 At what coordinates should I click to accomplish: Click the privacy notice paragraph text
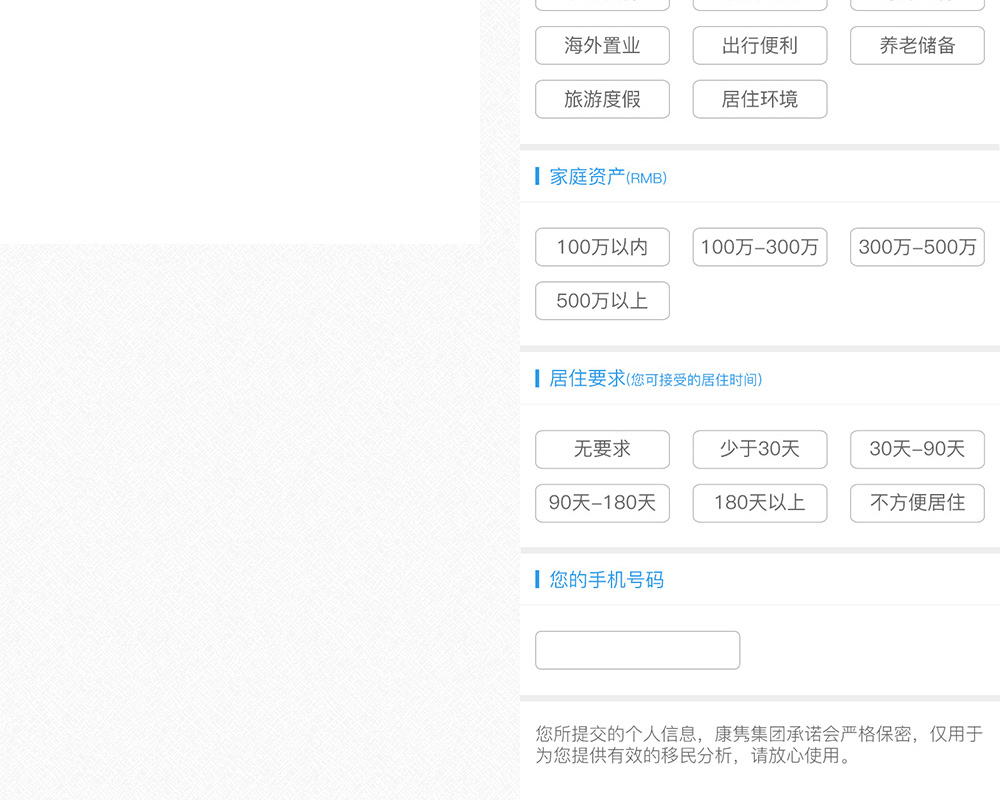759,744
